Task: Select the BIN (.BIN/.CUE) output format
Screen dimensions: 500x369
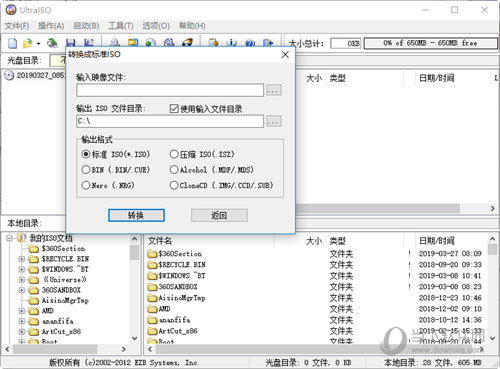Action: click(x=86, y=169)
